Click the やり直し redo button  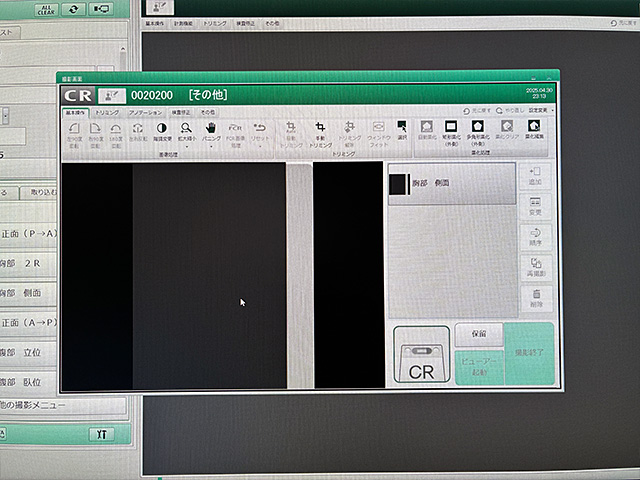[x=510, y=110]
